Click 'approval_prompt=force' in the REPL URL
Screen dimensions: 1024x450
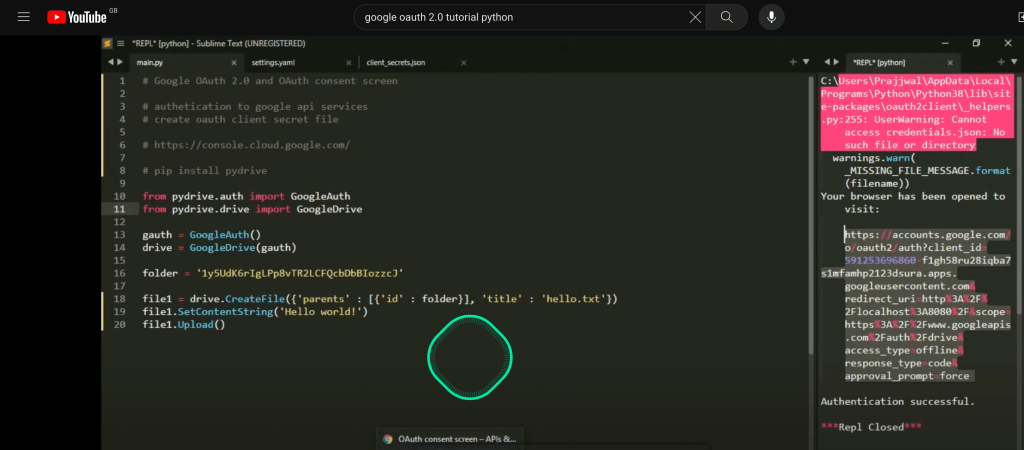[x=907, y=376]
